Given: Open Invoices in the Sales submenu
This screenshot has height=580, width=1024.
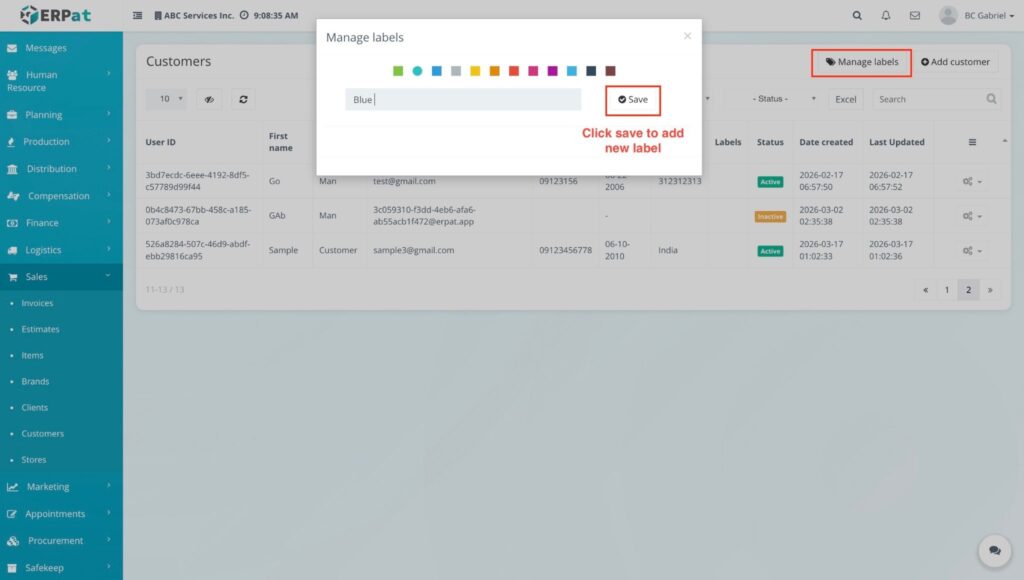Looking at the screenshot, I should pos(38,303).
